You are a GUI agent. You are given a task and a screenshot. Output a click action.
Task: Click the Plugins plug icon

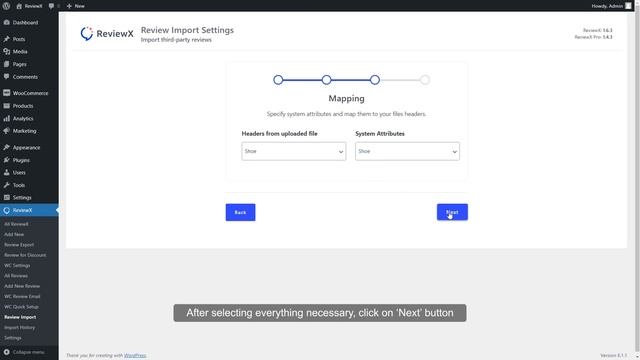(7, 160)
